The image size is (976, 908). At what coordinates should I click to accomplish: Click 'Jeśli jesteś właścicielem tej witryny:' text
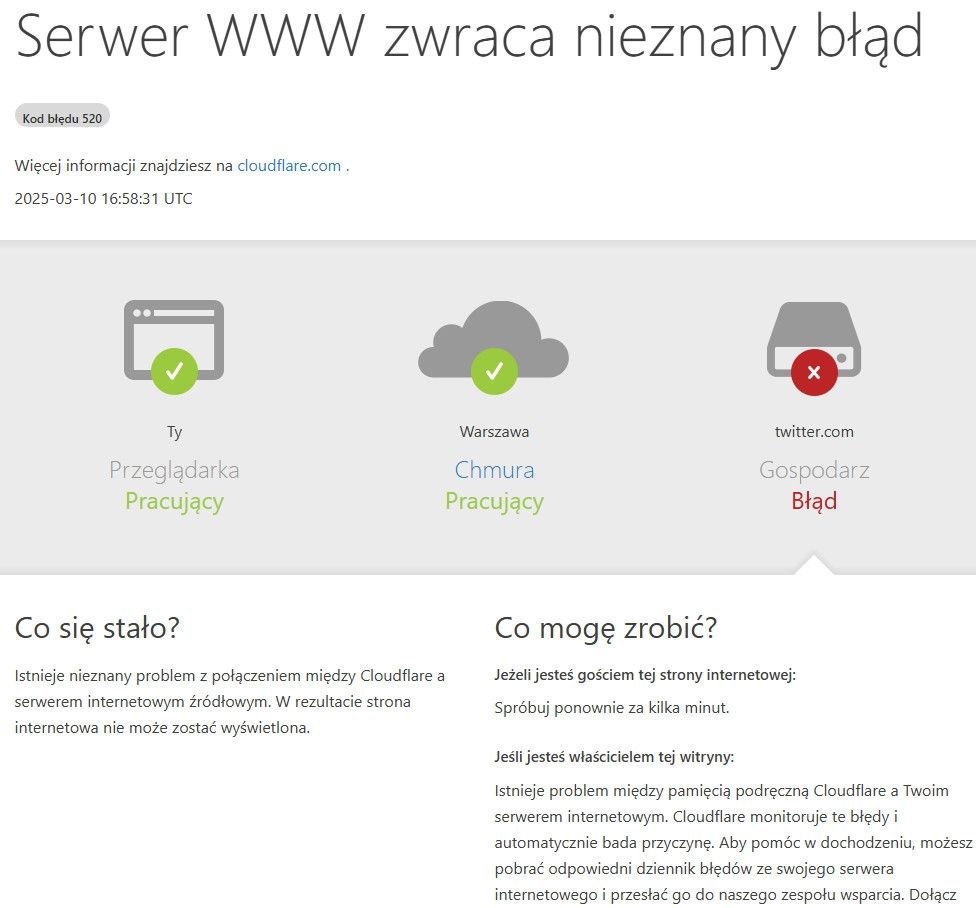coord(614,757)
